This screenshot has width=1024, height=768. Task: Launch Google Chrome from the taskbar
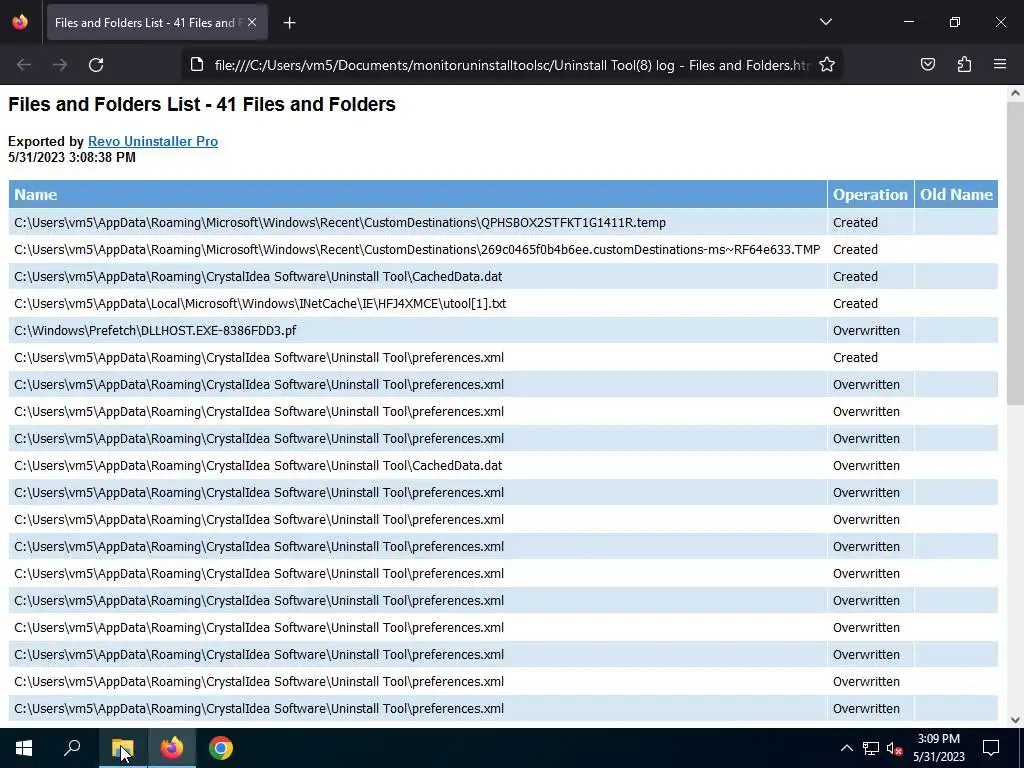221,748
